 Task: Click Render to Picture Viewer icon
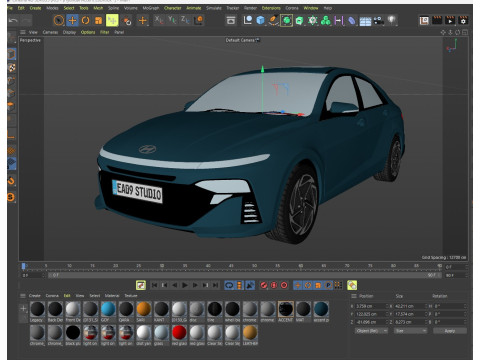450,21
